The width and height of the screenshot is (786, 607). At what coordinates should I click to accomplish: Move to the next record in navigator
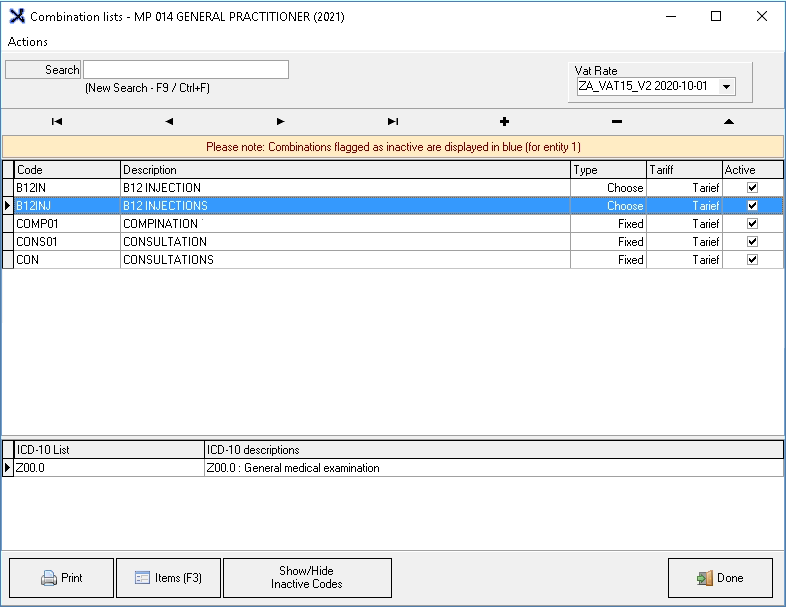(281, 121)
